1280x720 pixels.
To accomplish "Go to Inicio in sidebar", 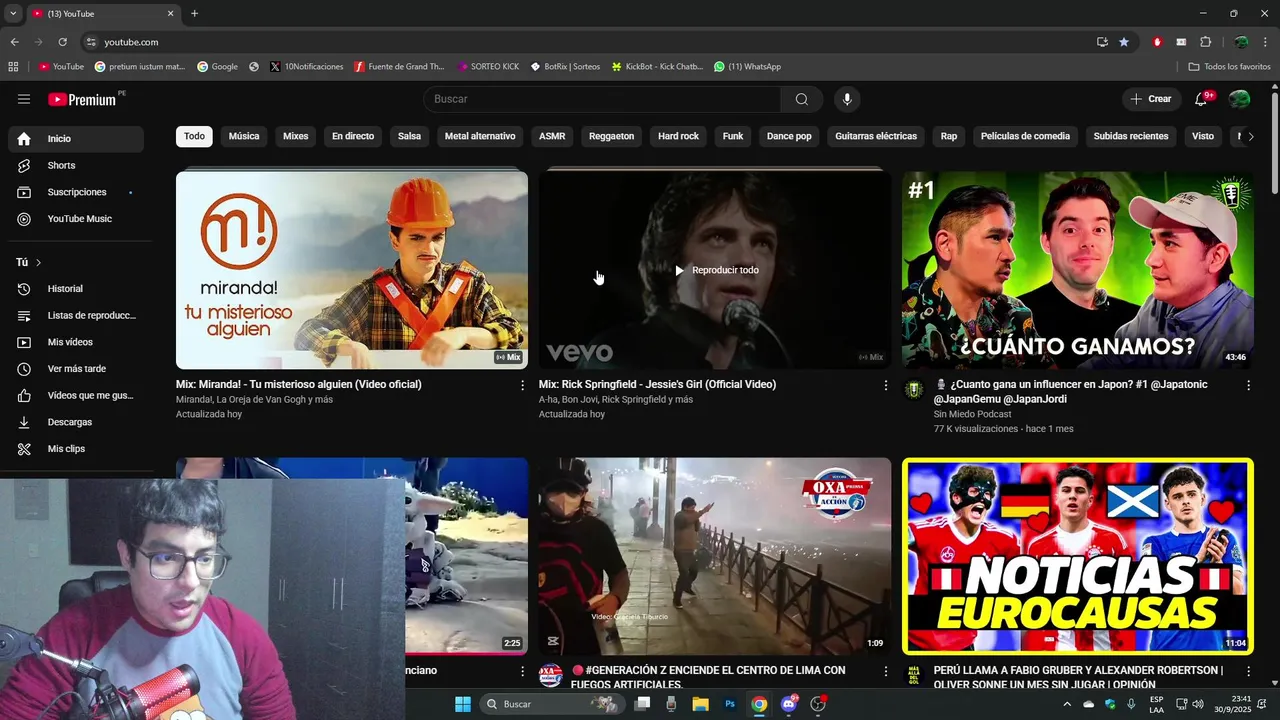I will point(76,139).
